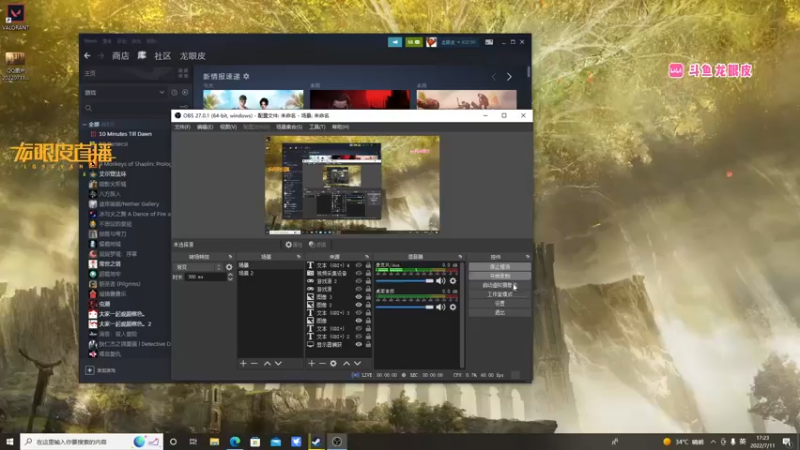Click Steam back arrow

87,56
